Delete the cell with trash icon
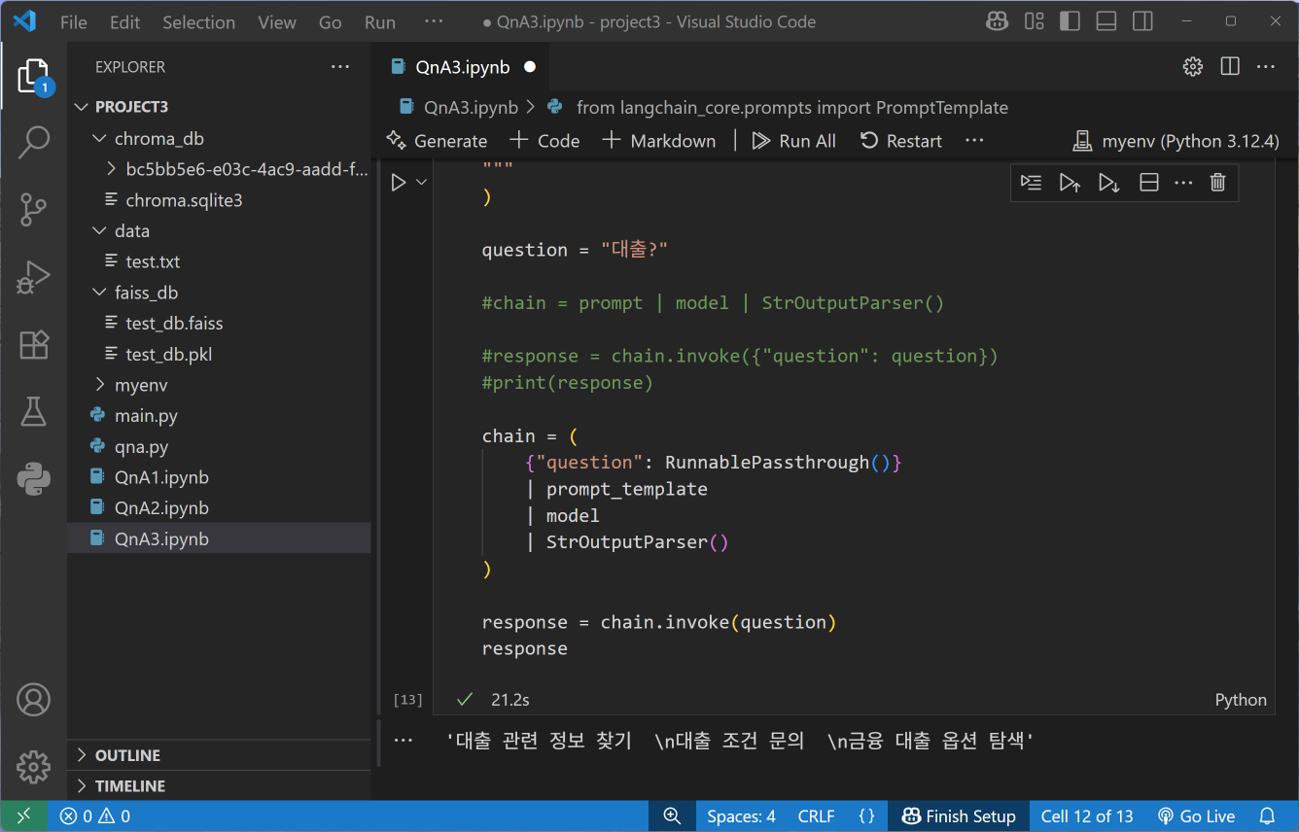Image resolution: width=1299 pixels, height=832 pixels. (x=1217, y=183)
